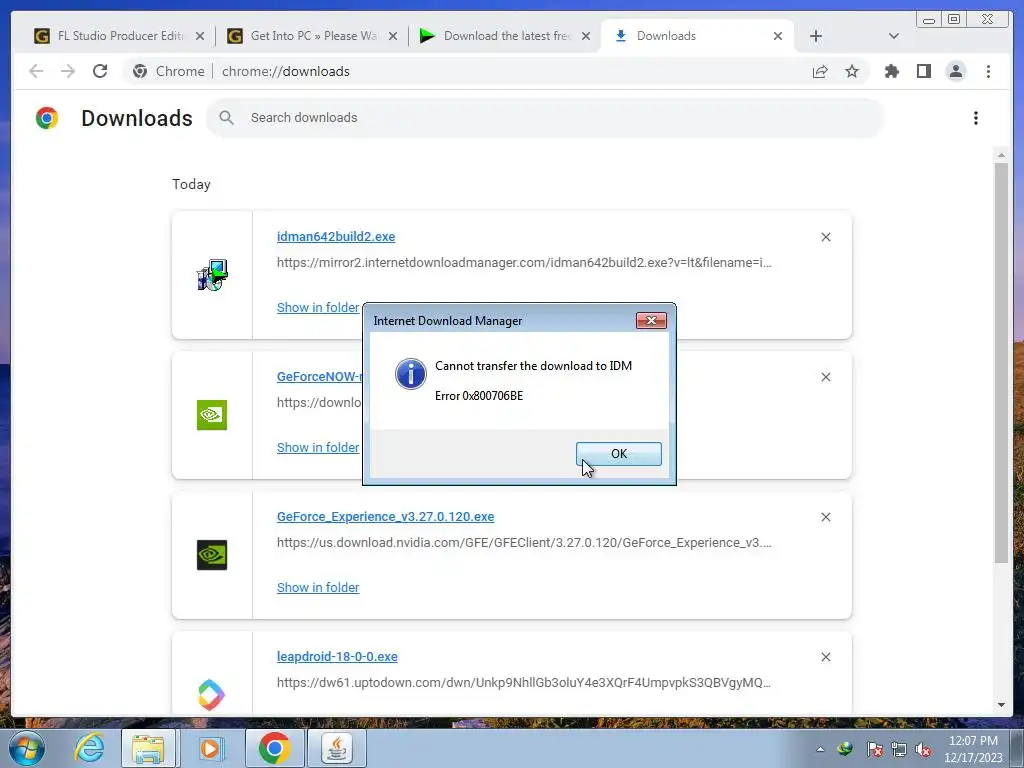1024x768 pixels.
Task: Show GeForce Experience in folder
Action: 318,587
